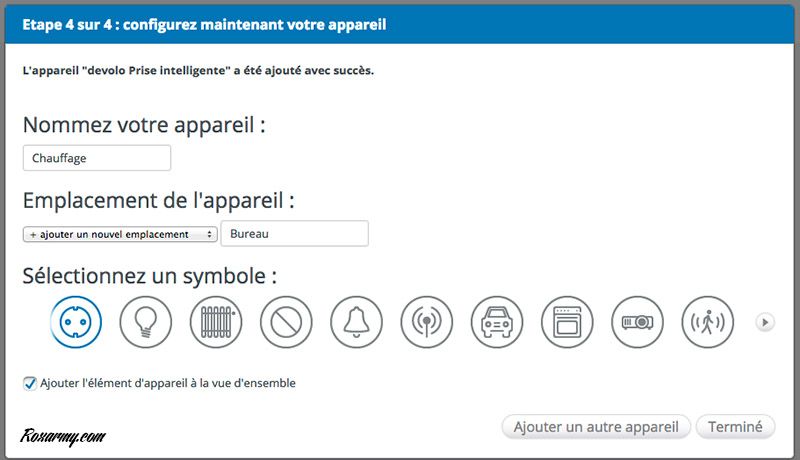800x460 pixels.
Task: Select the power socket symbol
Action: click(x=76, y=322)
